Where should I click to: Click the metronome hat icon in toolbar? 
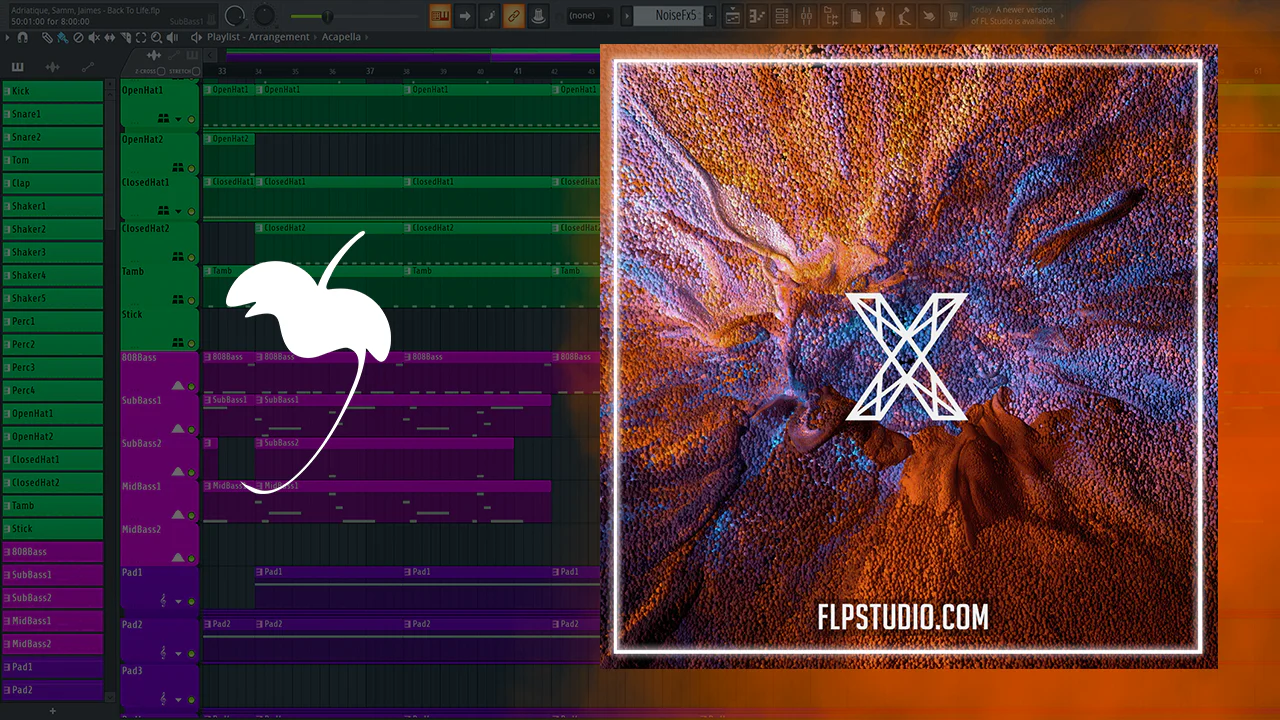(538, 16)
